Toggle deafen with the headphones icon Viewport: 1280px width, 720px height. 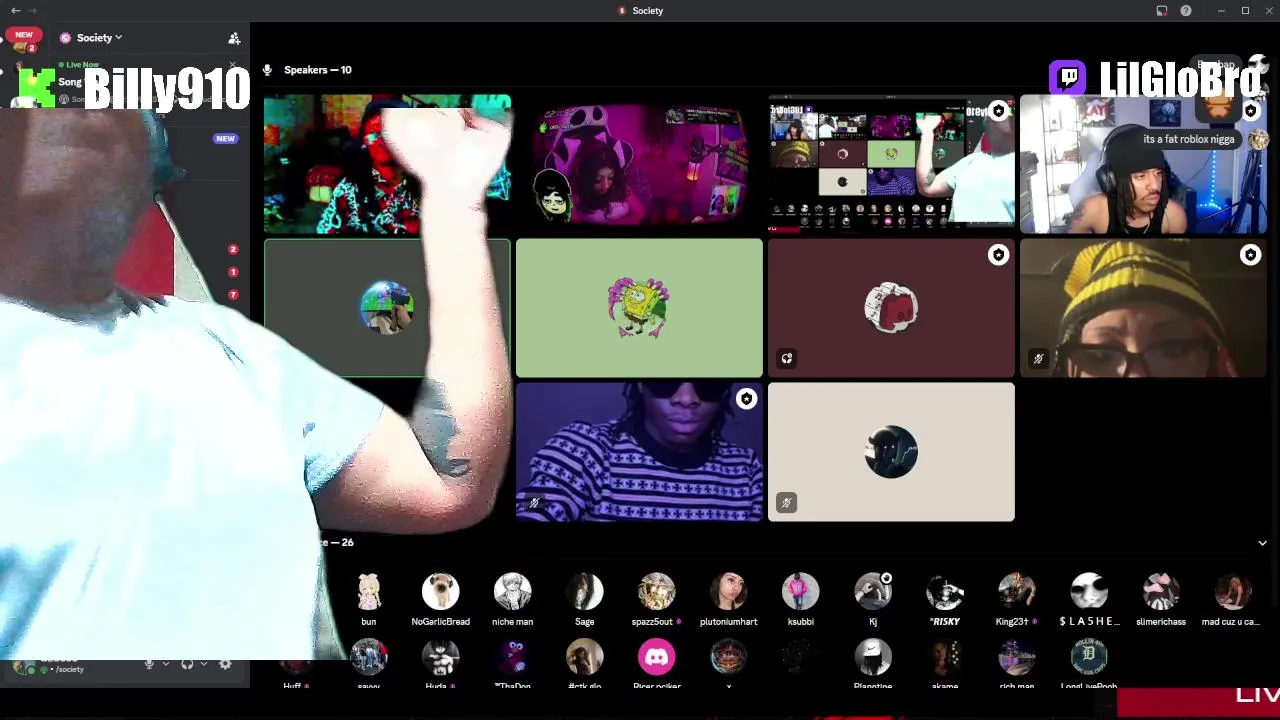(187, 664)
